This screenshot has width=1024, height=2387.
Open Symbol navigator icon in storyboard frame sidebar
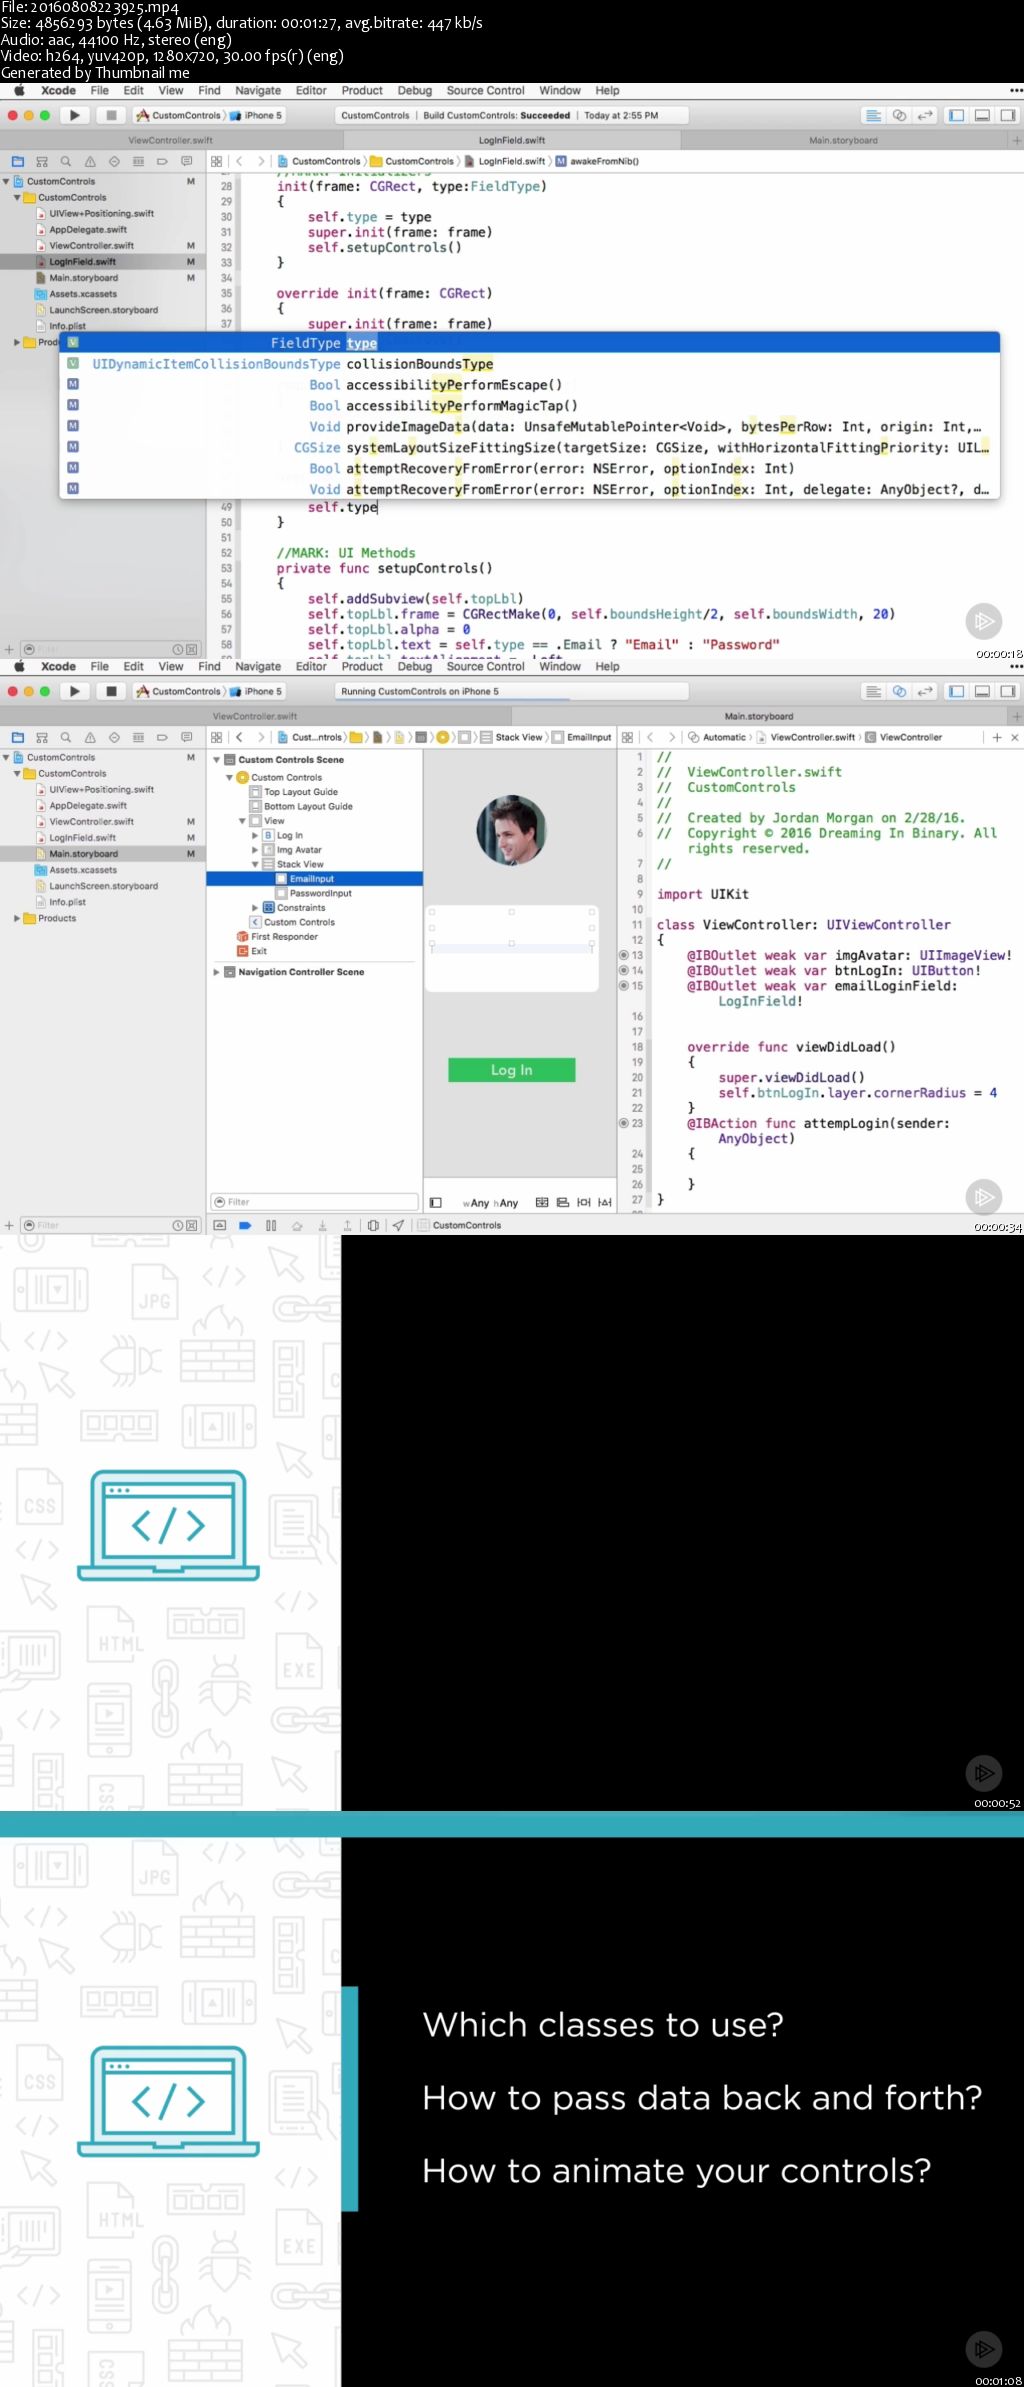(x=42, y=737)
